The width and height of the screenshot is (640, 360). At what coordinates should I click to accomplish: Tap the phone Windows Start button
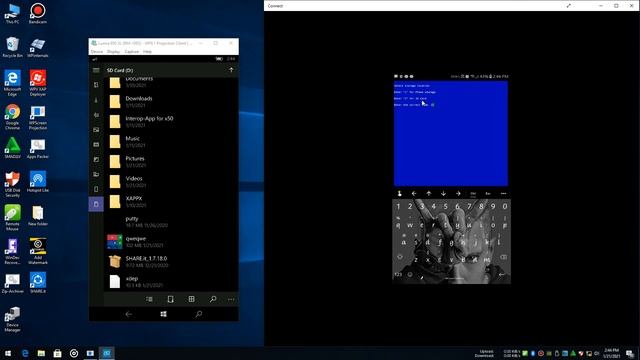click(x=163, y=314)
